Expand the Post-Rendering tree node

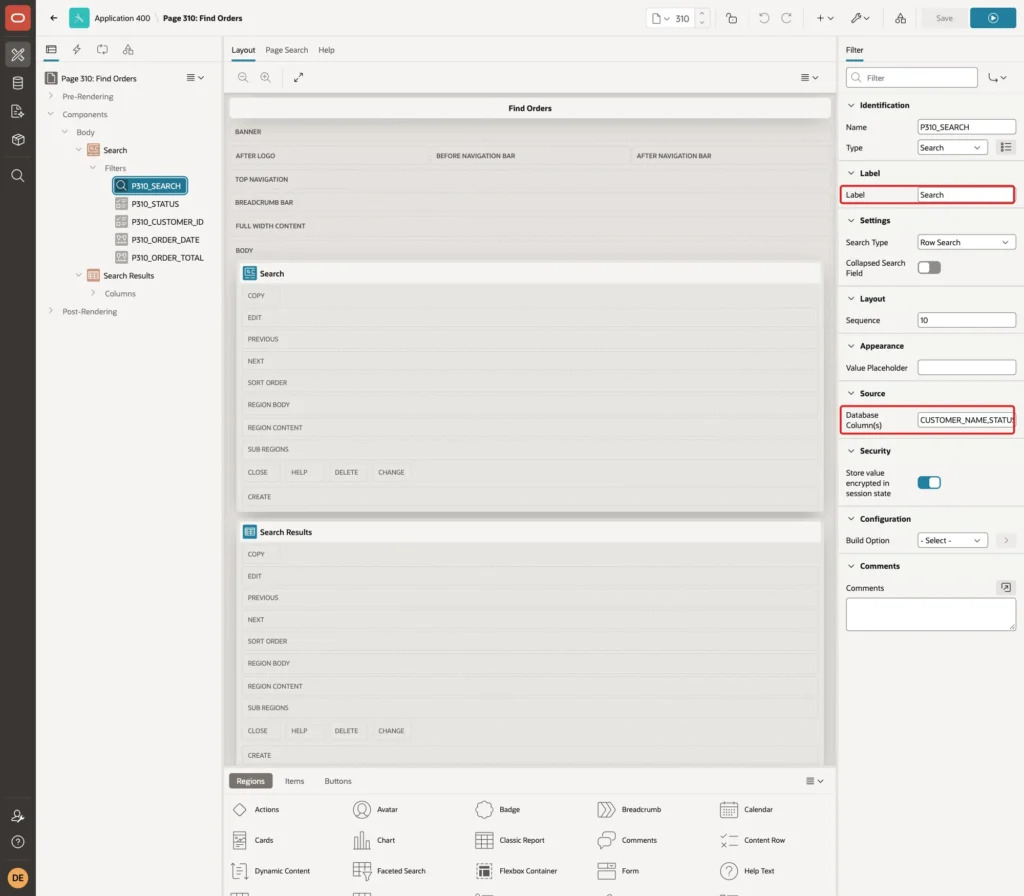coord(51,312)
